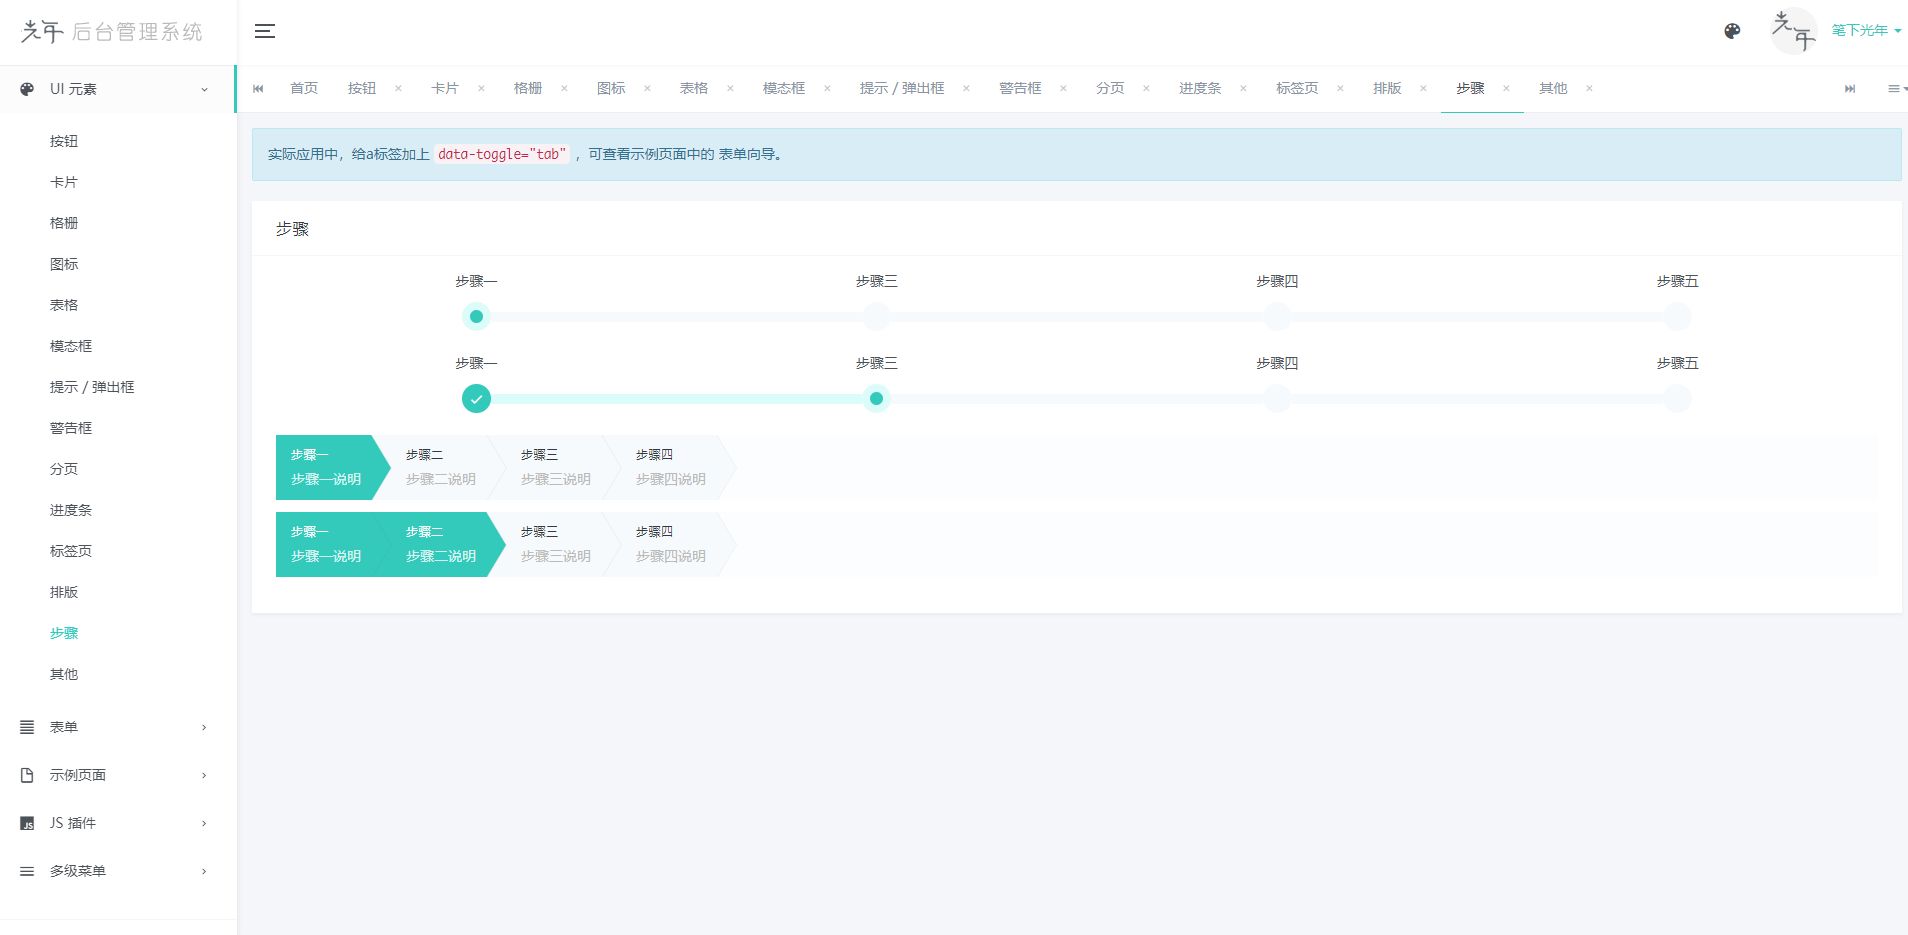Switch to the 首页 tab
The width and height of the screenshot is (1908, 935).
[304, 88]
